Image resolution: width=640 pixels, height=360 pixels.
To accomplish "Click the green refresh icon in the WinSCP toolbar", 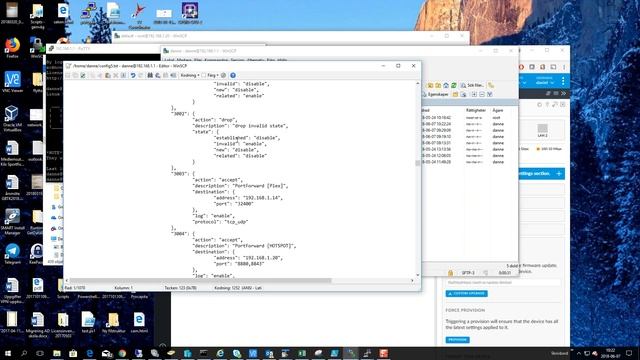I will pyautogui.click(x=453, y=85).
